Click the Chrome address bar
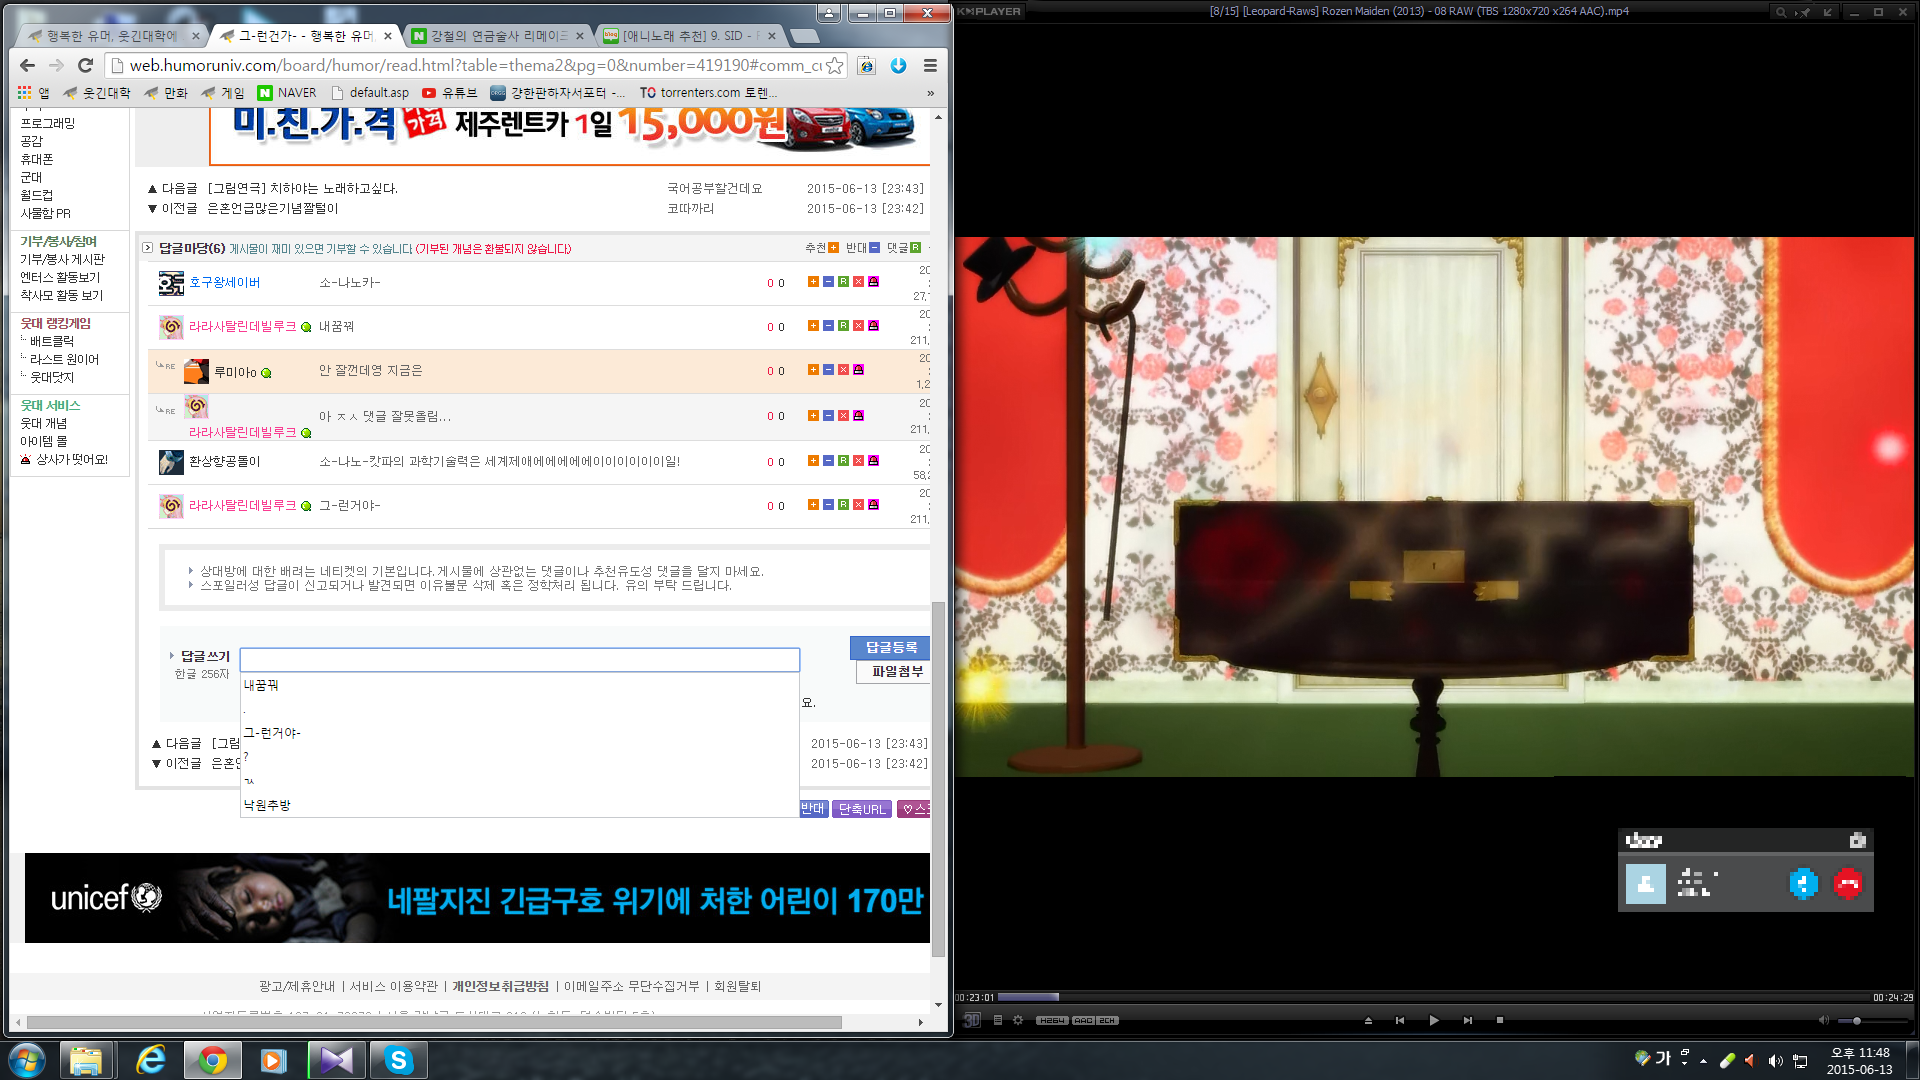 coord(475,65)
